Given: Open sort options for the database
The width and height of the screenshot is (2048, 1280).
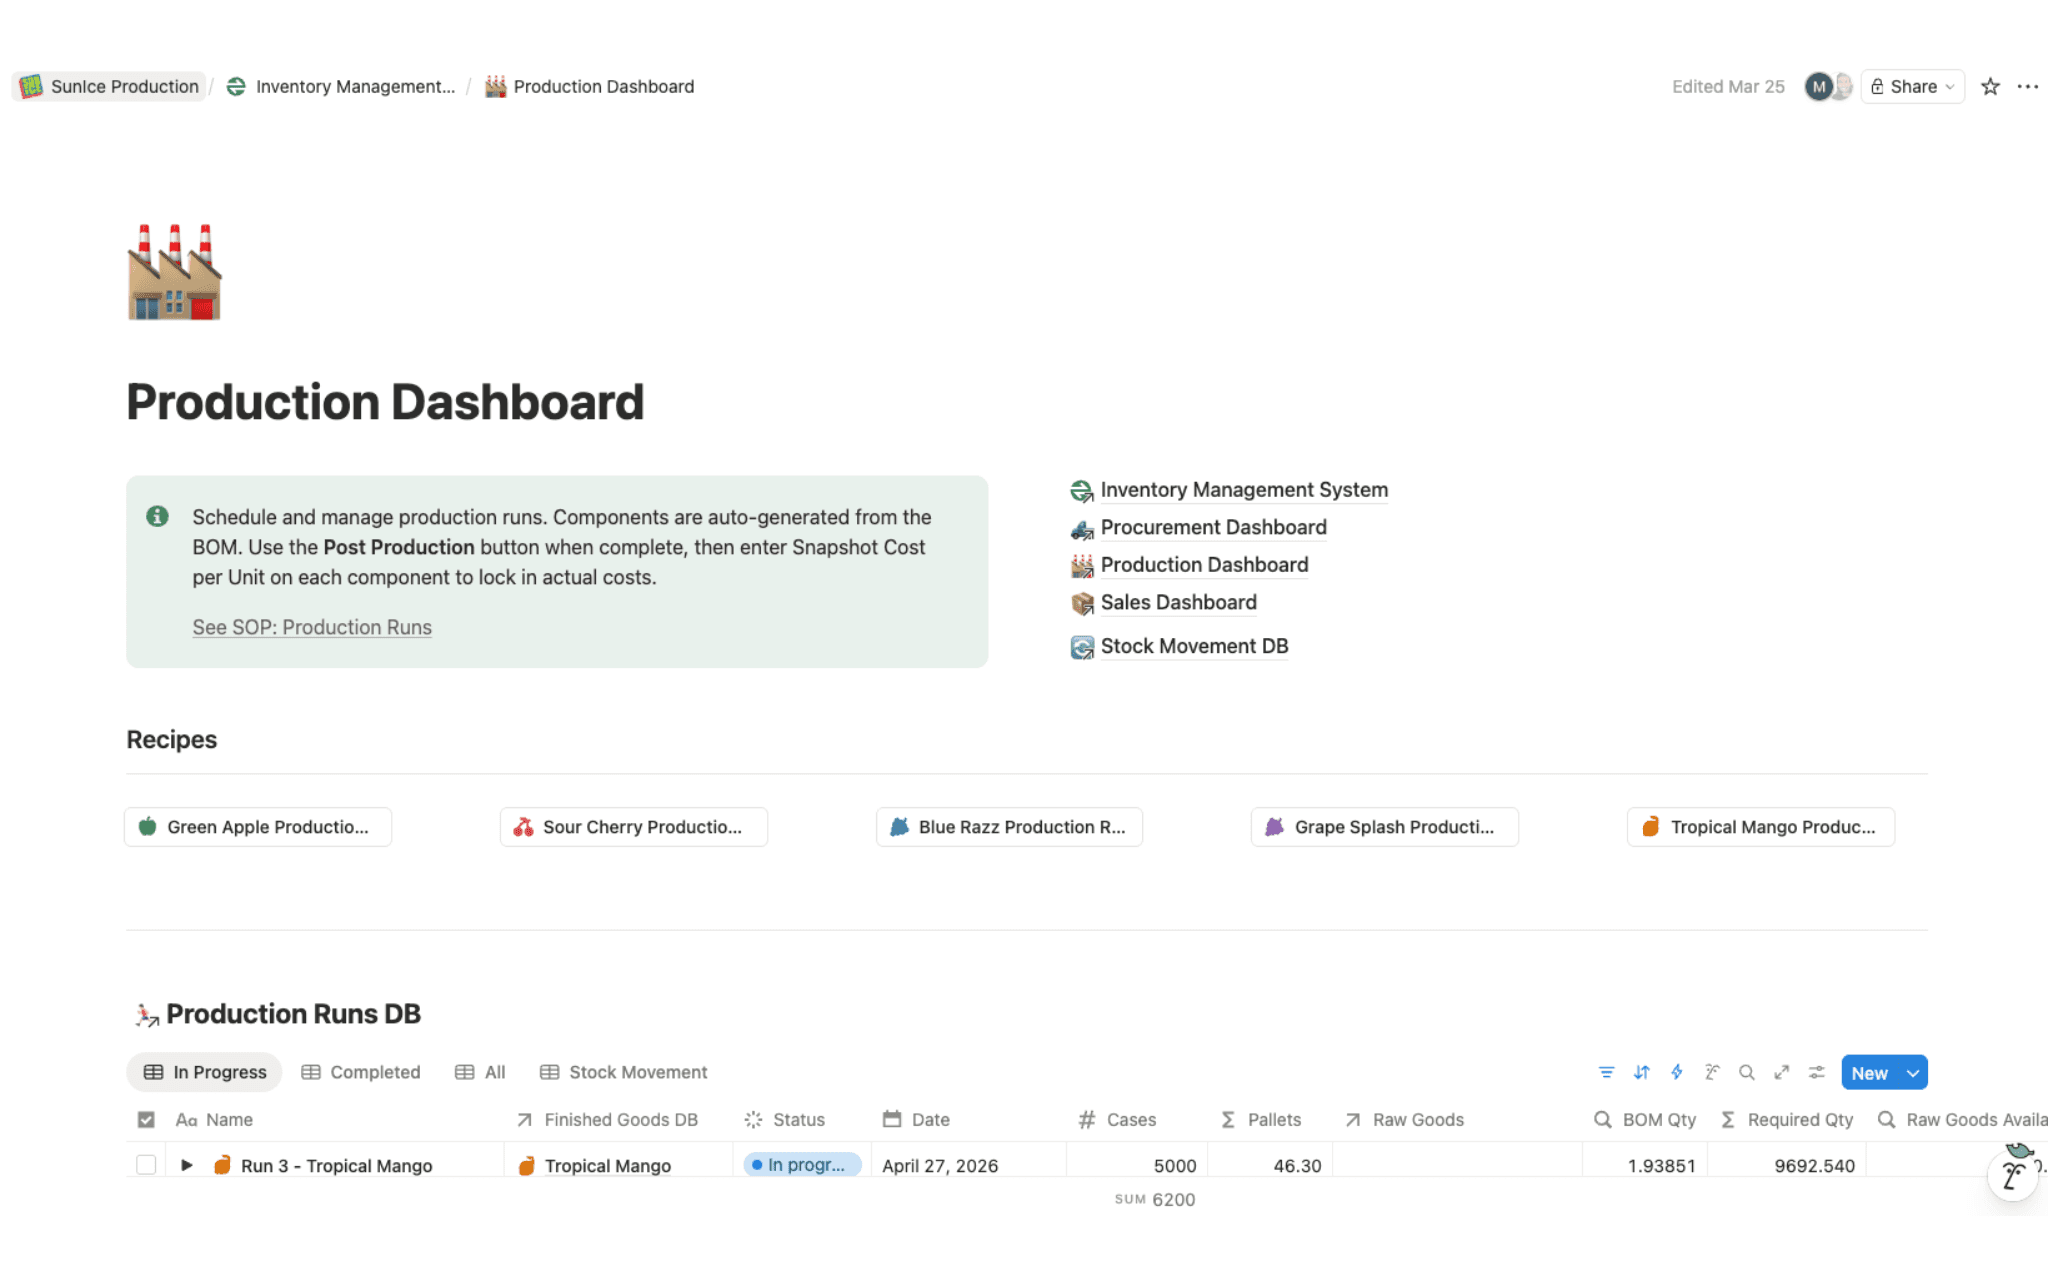Looking at the screenshot, I should (1642, 1071).
